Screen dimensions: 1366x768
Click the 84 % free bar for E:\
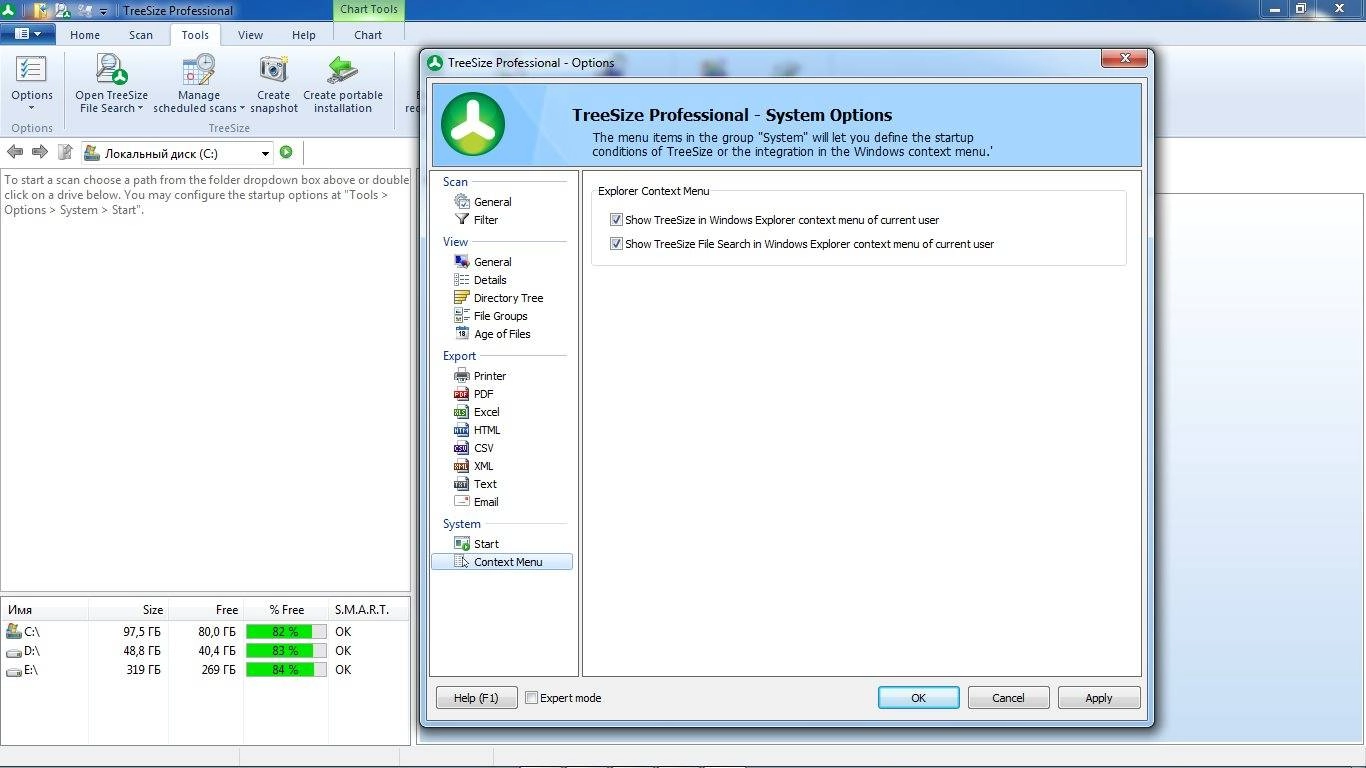pos(285,670)
